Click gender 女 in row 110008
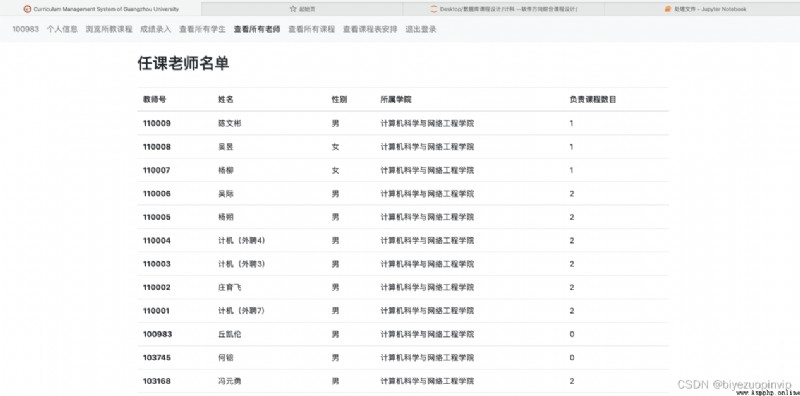Screen dimensions: 800x396 (x=335, y=146)
